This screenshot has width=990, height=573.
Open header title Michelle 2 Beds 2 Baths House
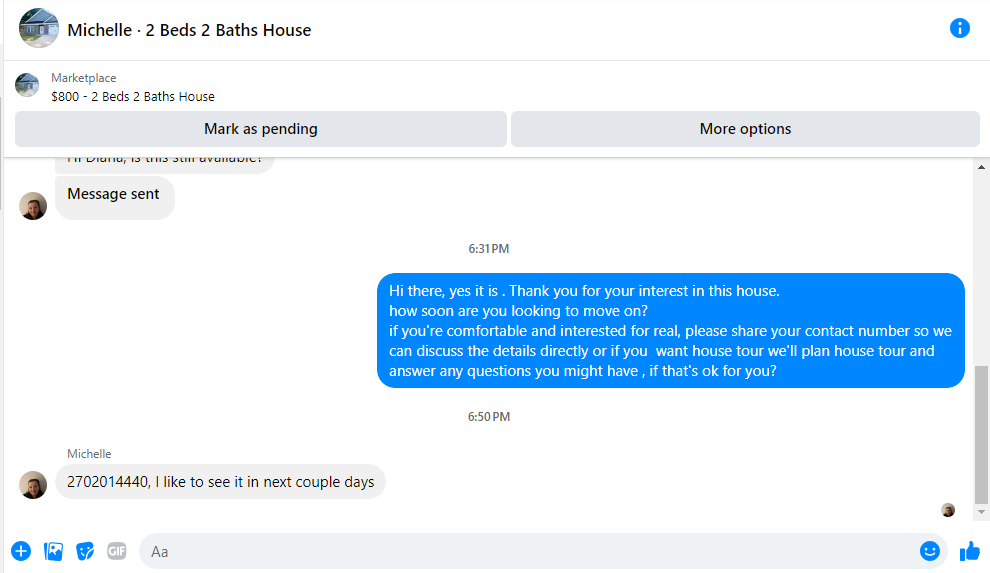pos(189,30)
